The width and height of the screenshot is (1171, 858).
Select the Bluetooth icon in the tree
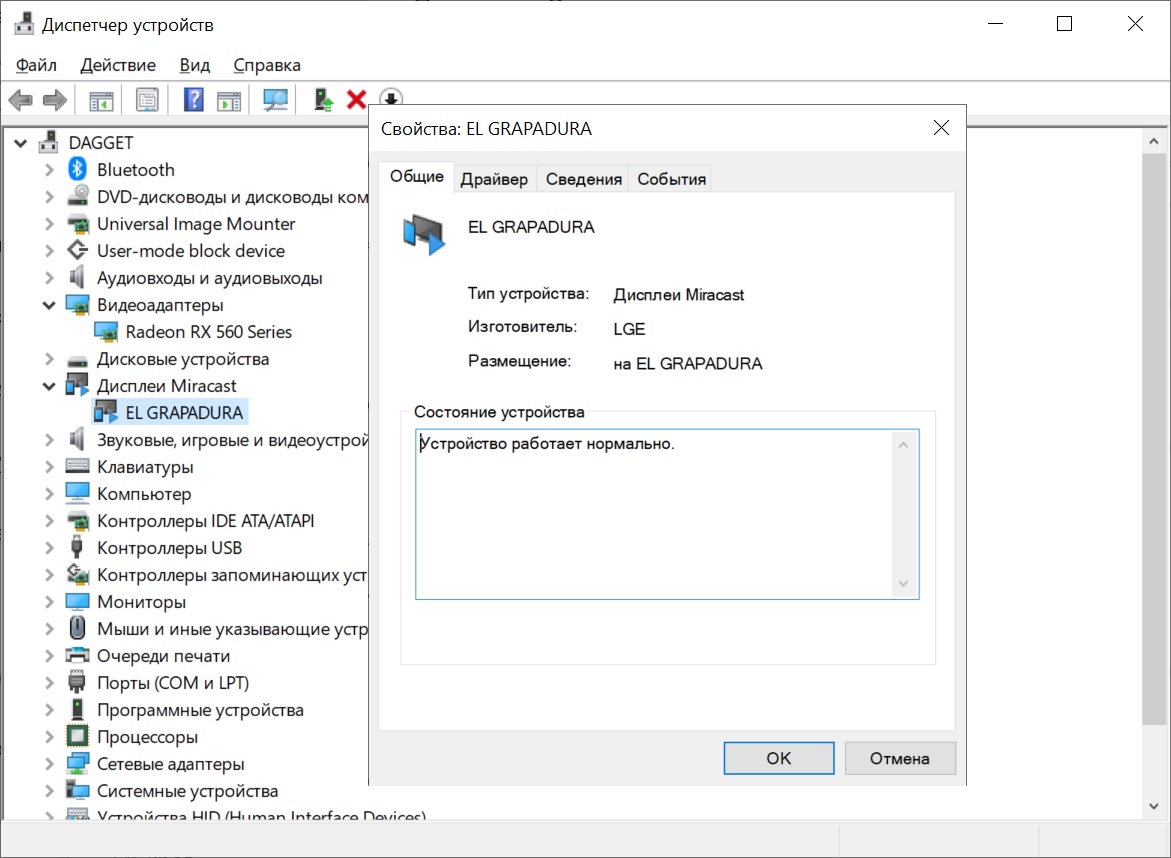pyautogui.click(x=78, y=170)
